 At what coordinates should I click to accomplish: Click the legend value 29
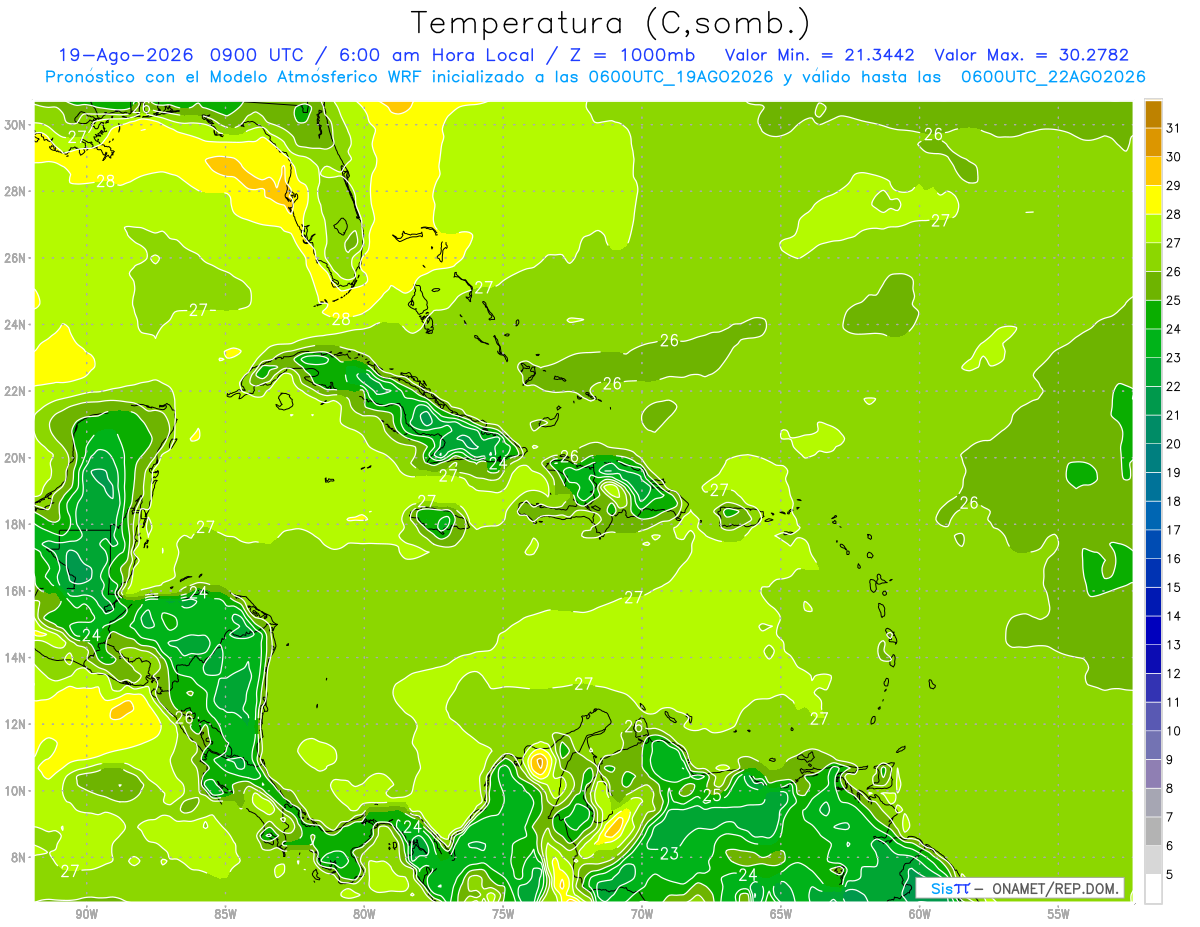1174,186
